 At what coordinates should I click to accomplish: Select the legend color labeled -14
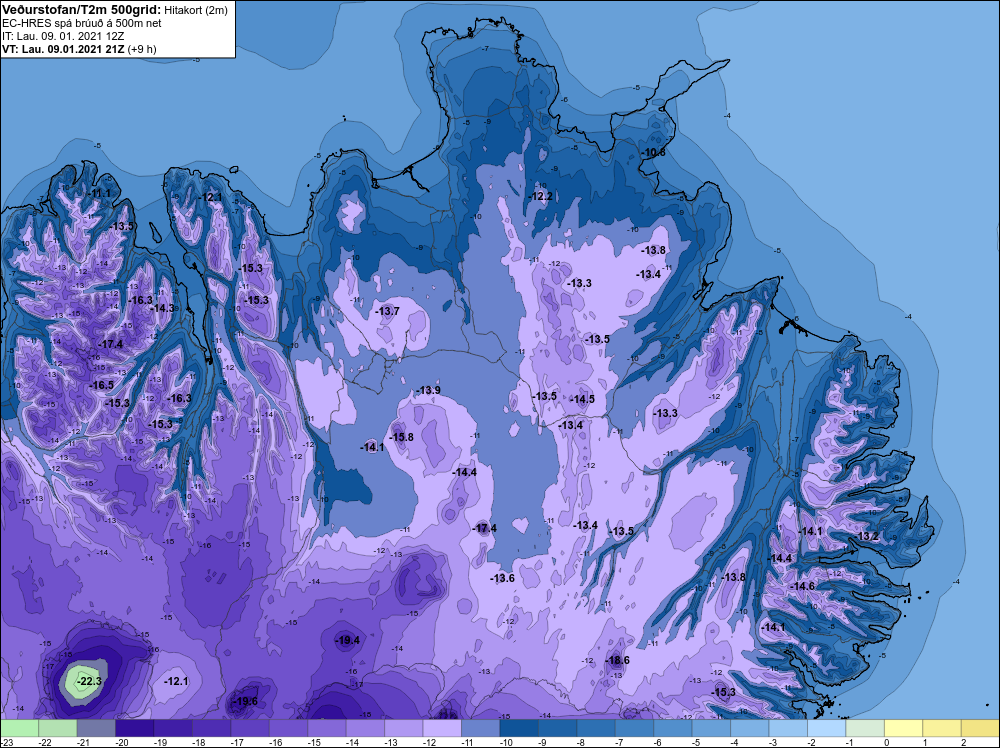pyautogui.click(x=365, y=729)
